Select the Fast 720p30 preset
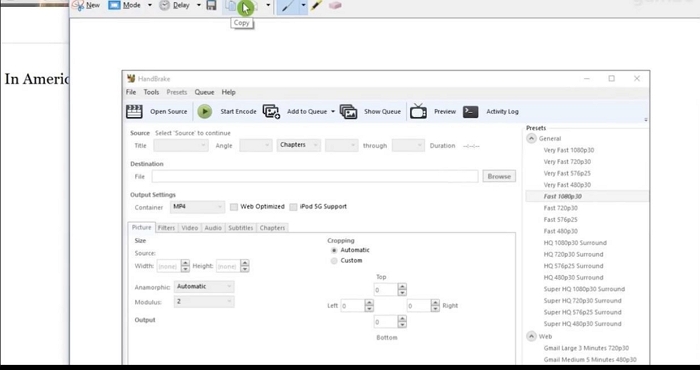This screenshot has height=370, width=700. pos(560,208)
